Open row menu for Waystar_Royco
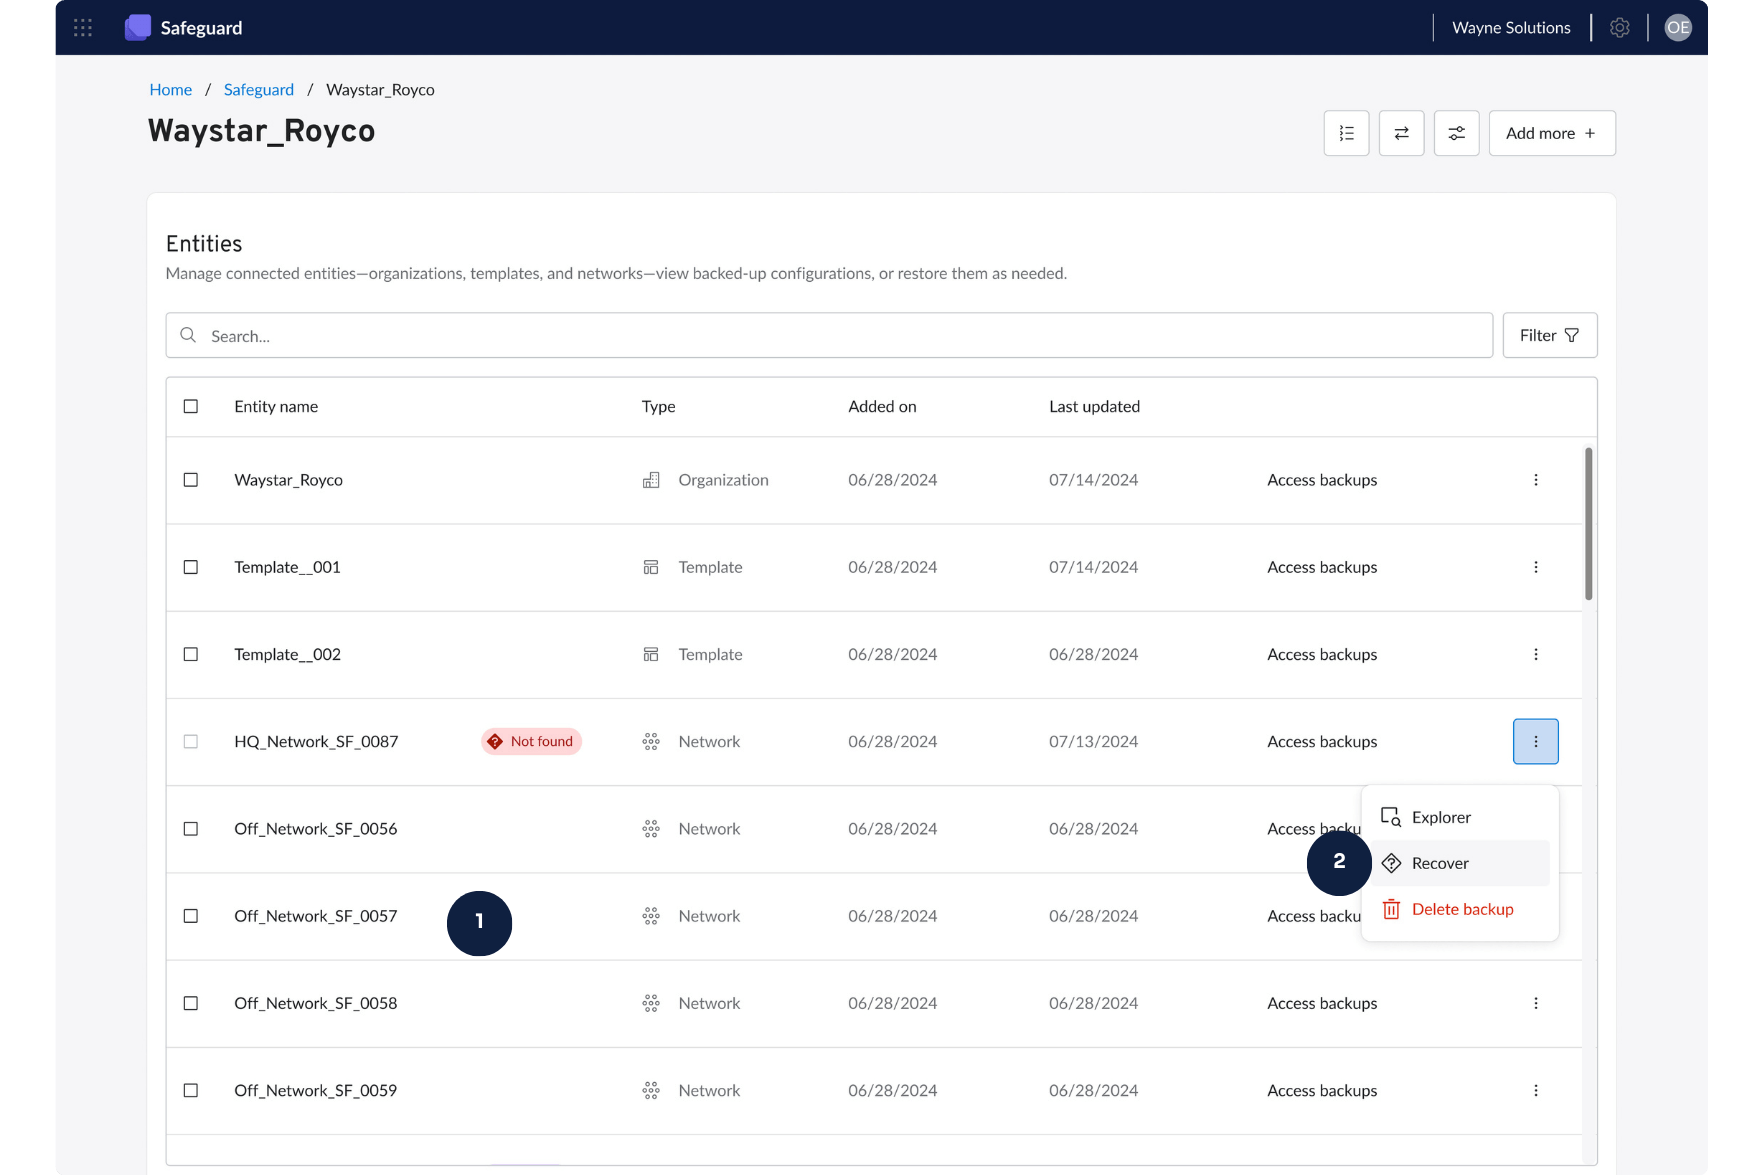The height and width of the screenshot is (1175, 1763). point(1536,480)
